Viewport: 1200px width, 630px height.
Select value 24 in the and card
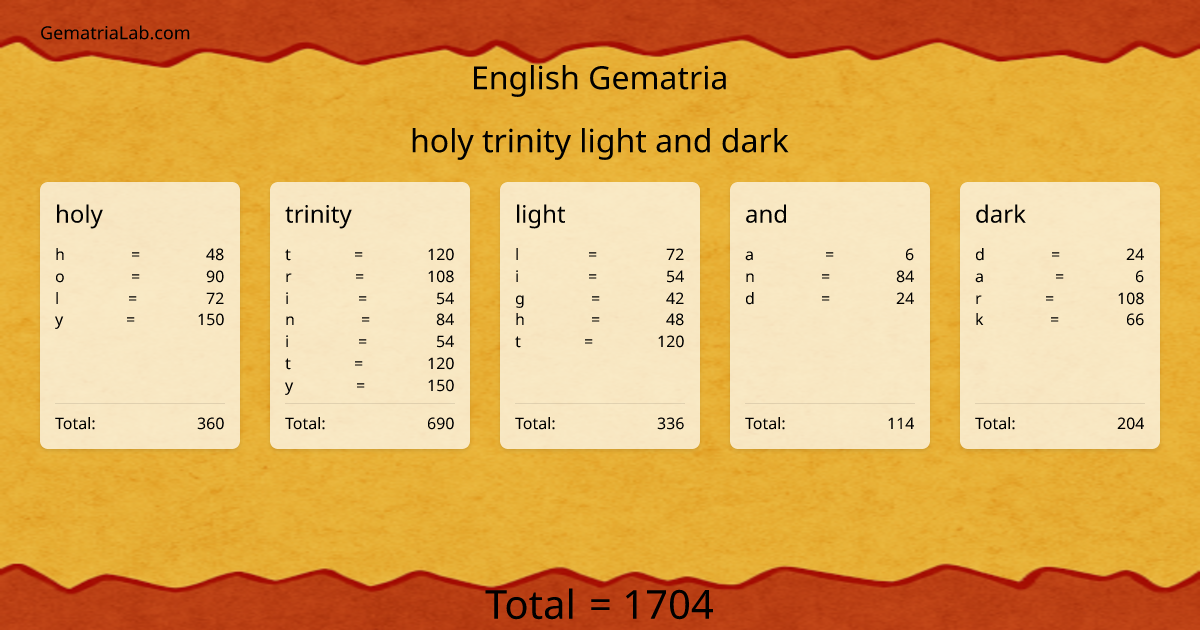click(x=905, y=298)
